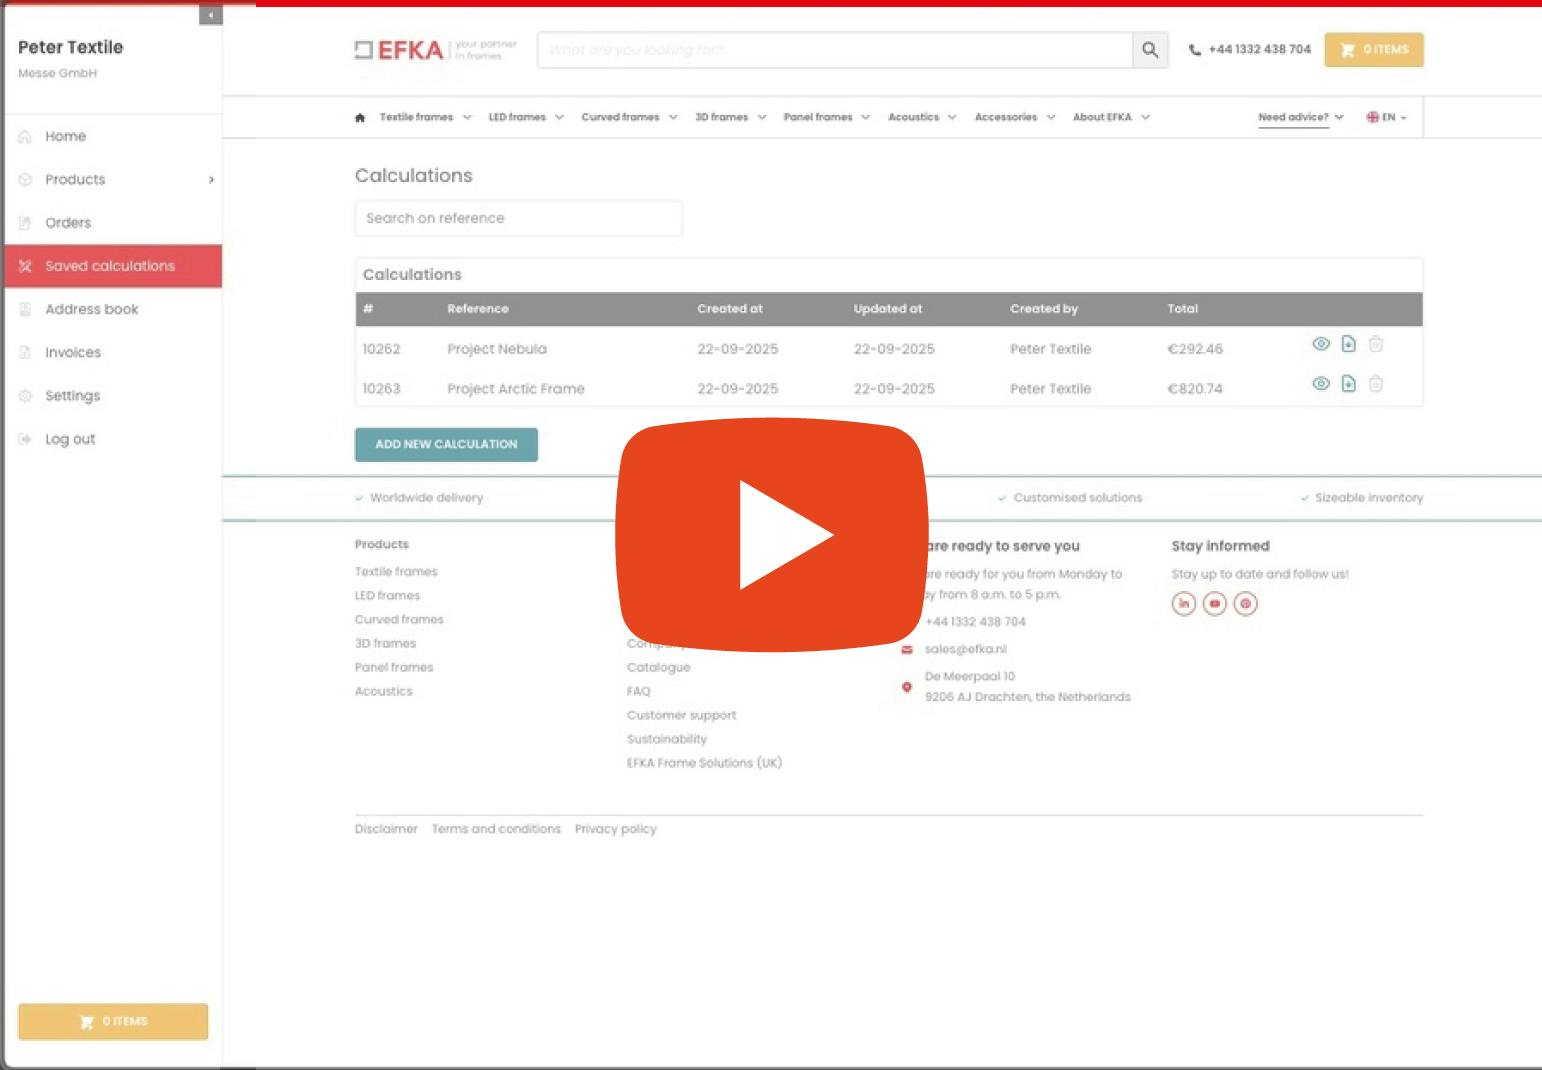Viewport: 1542px width, 1070px height.
Task: Click the document icon for Project Arctic Frame
Action: tap(1348, 384)
